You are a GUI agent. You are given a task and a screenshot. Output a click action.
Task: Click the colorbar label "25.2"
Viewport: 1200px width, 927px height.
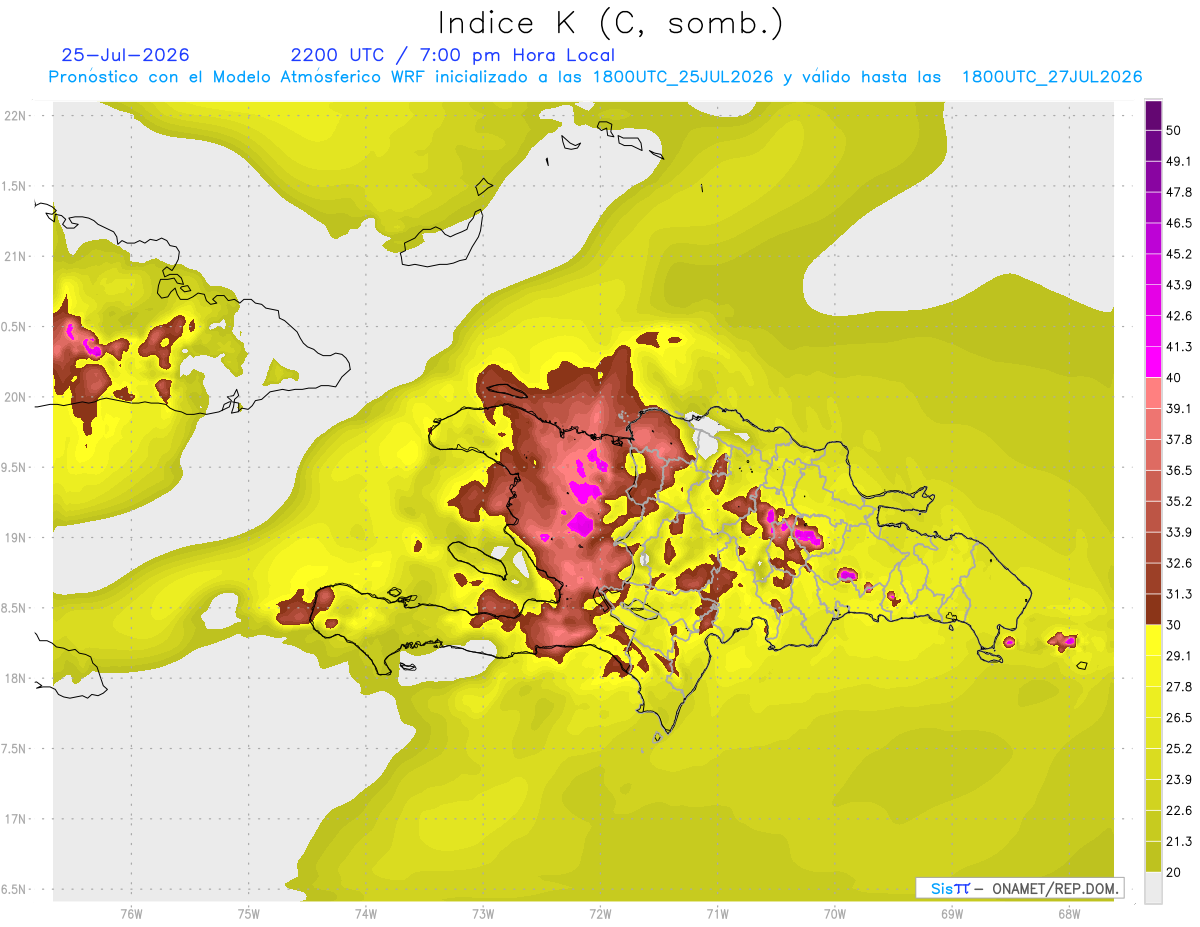point(1179,748)
